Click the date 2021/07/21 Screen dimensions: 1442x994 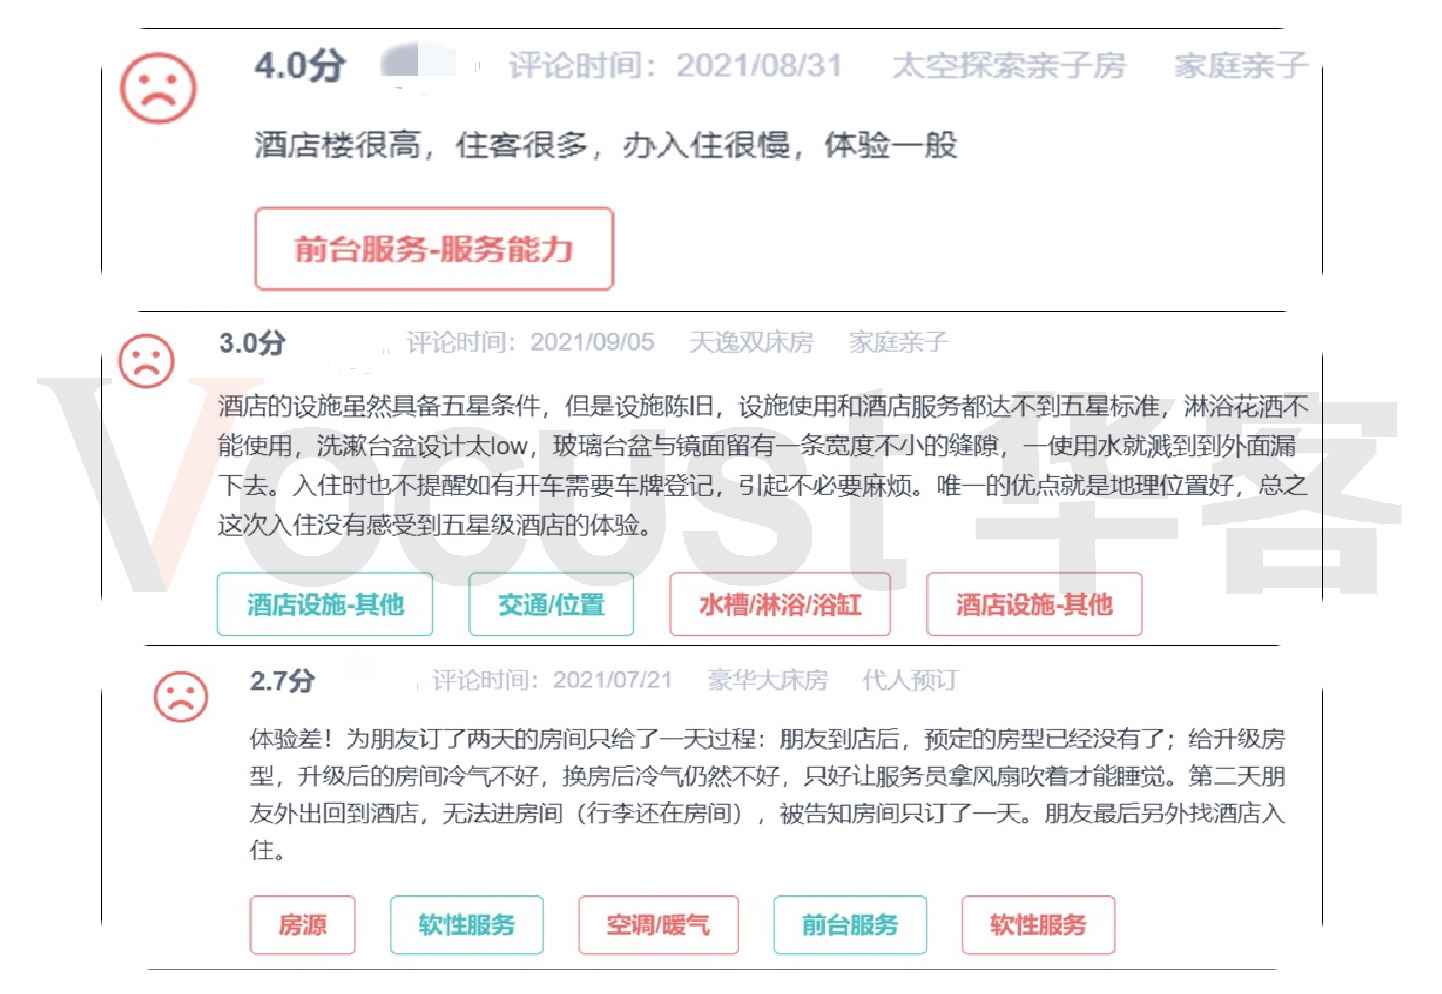(x=612, y=680)
